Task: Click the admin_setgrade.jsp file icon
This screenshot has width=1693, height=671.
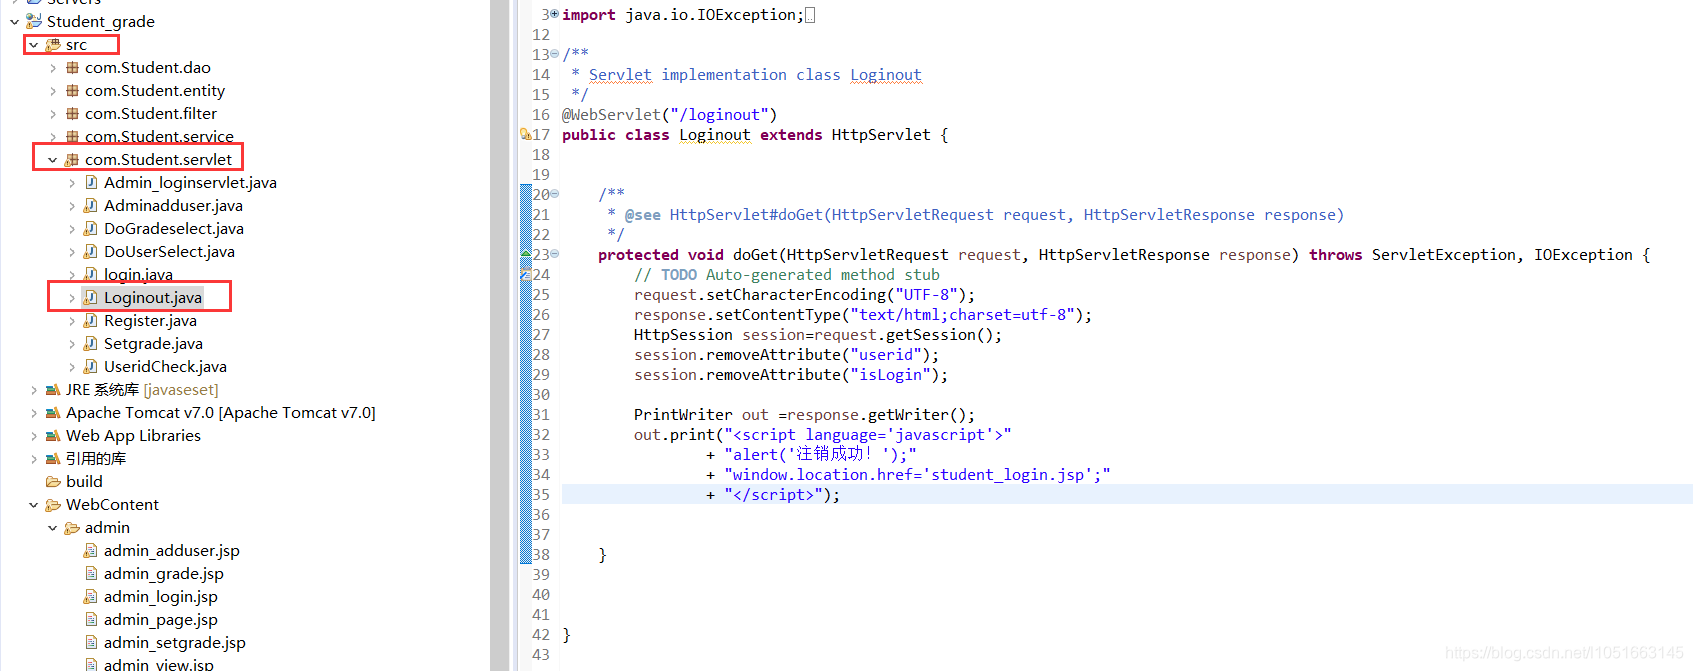Action: (91, 643)
